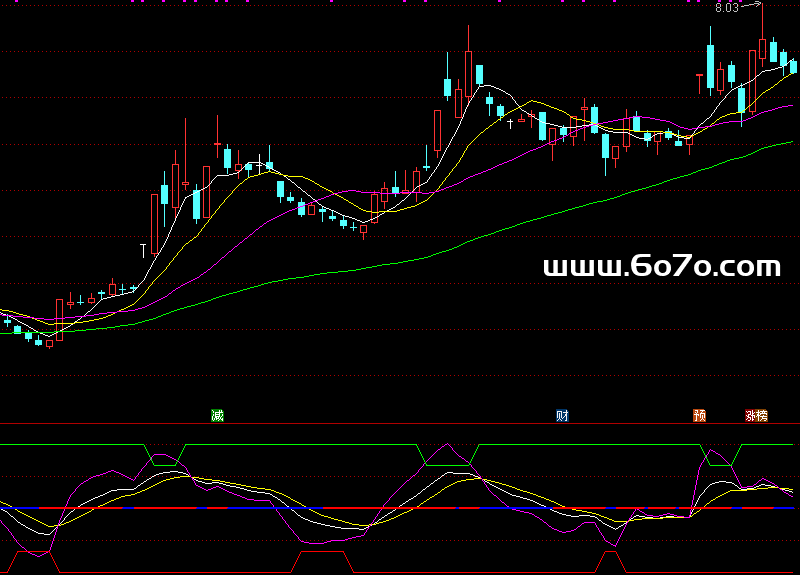
Task: Click the first red trough at indicator's bottom left
Action: [x=32, y=552]
